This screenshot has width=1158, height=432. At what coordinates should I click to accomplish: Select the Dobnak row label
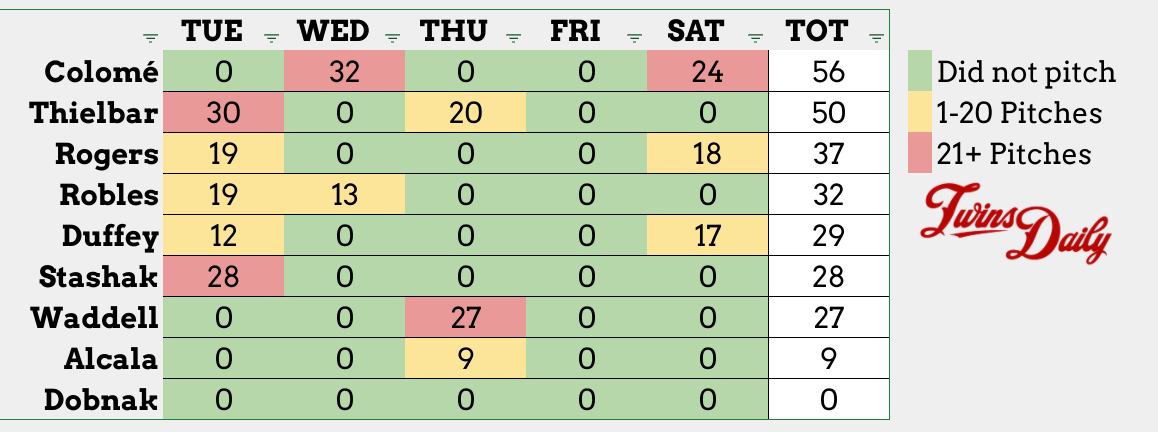(x=102, y=400)
